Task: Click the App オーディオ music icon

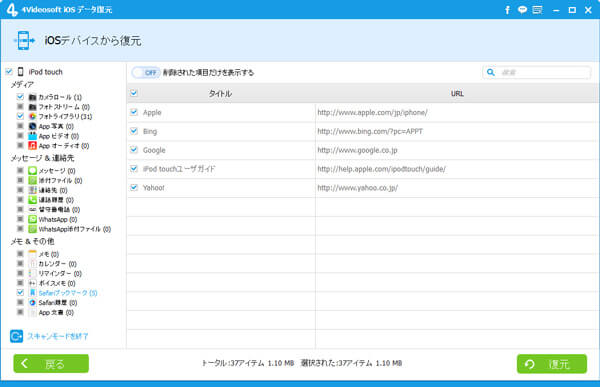Action: tap(33, 145)
